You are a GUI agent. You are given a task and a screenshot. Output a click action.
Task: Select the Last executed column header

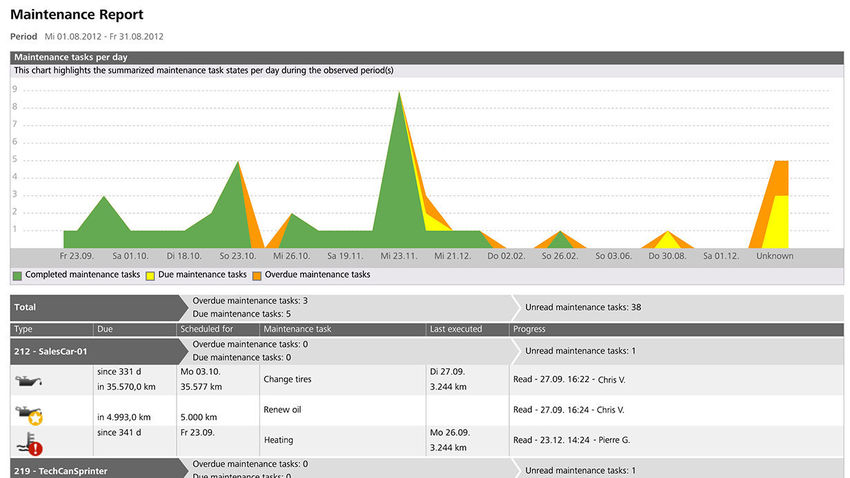pos(467,329)
